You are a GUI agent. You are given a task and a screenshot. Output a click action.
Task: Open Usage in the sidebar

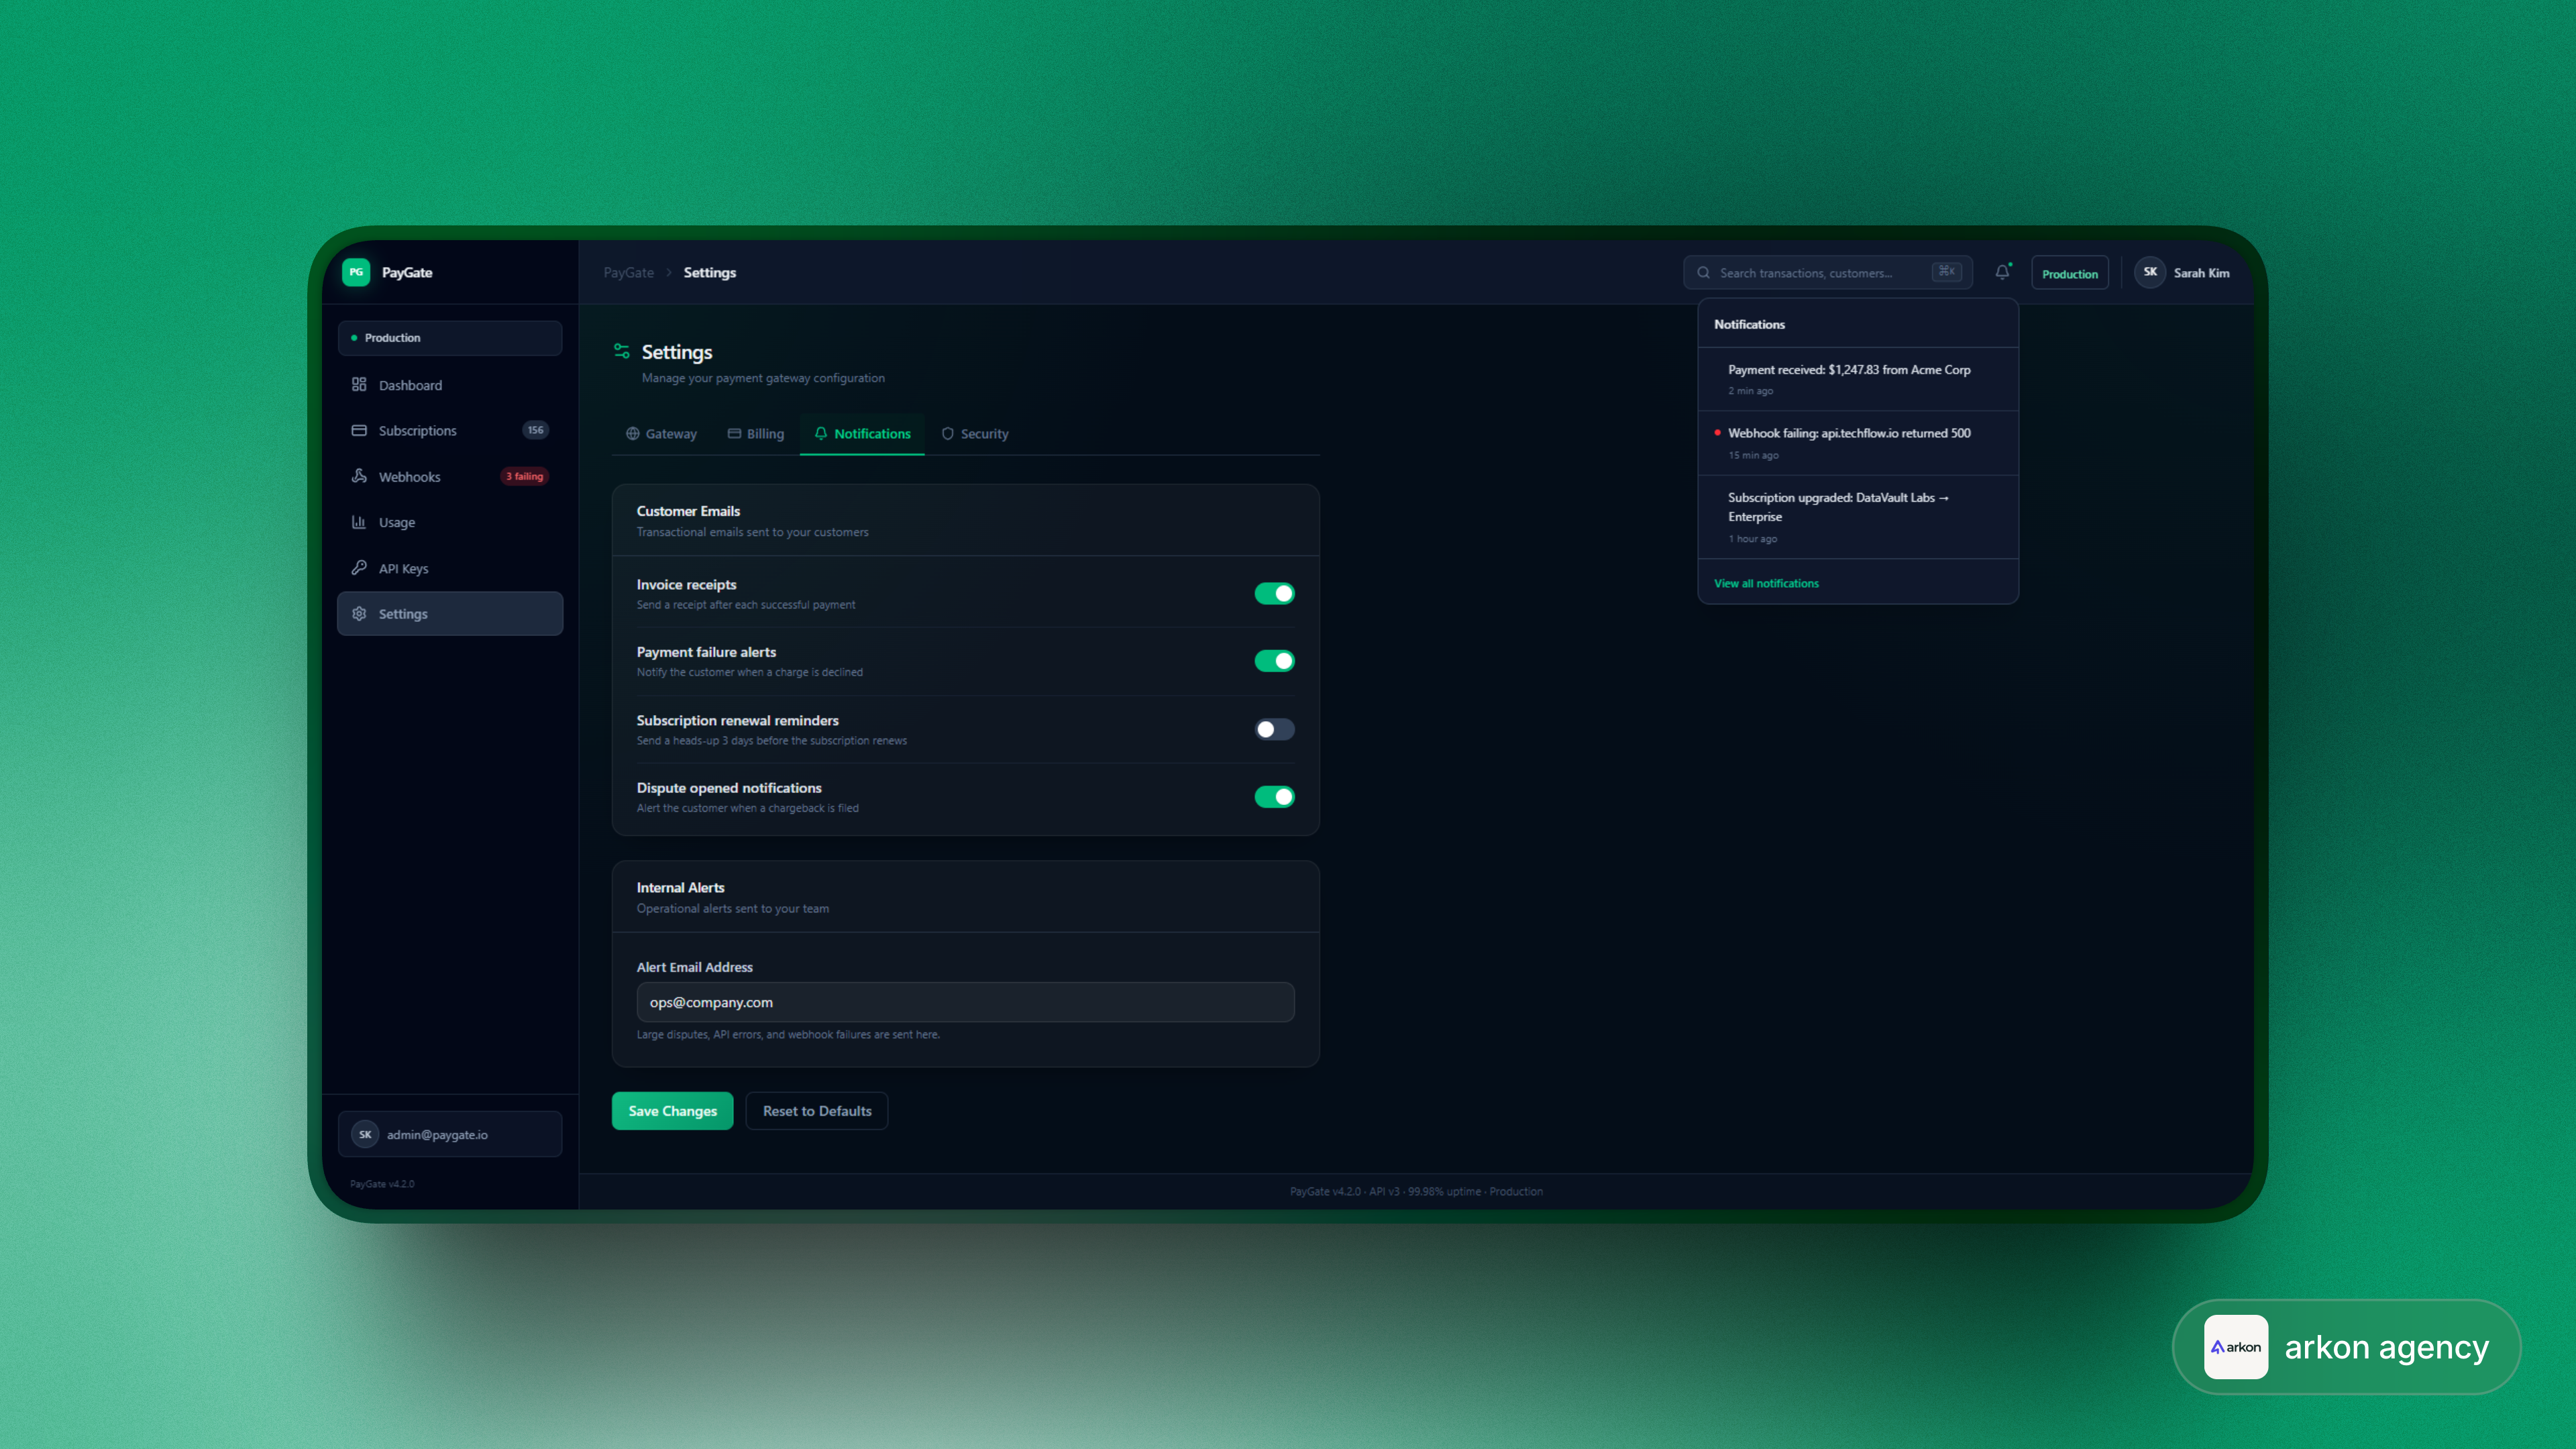point(450,522)
